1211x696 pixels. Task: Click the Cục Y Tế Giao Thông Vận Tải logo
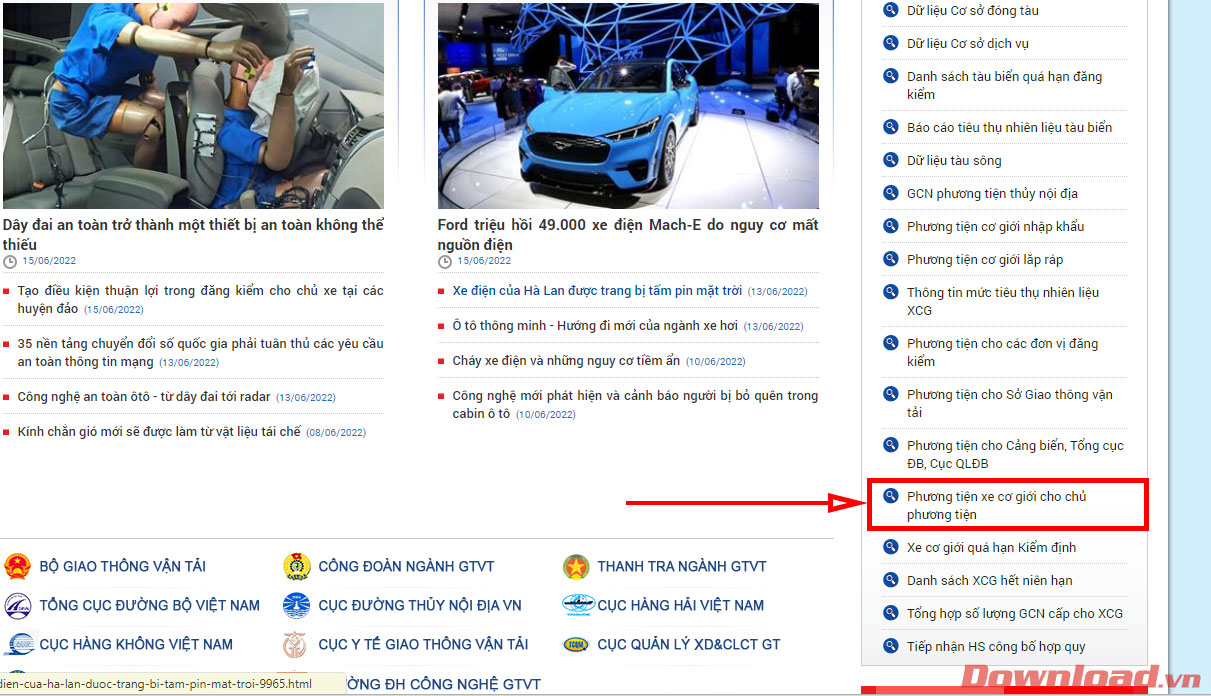[297, 644]
